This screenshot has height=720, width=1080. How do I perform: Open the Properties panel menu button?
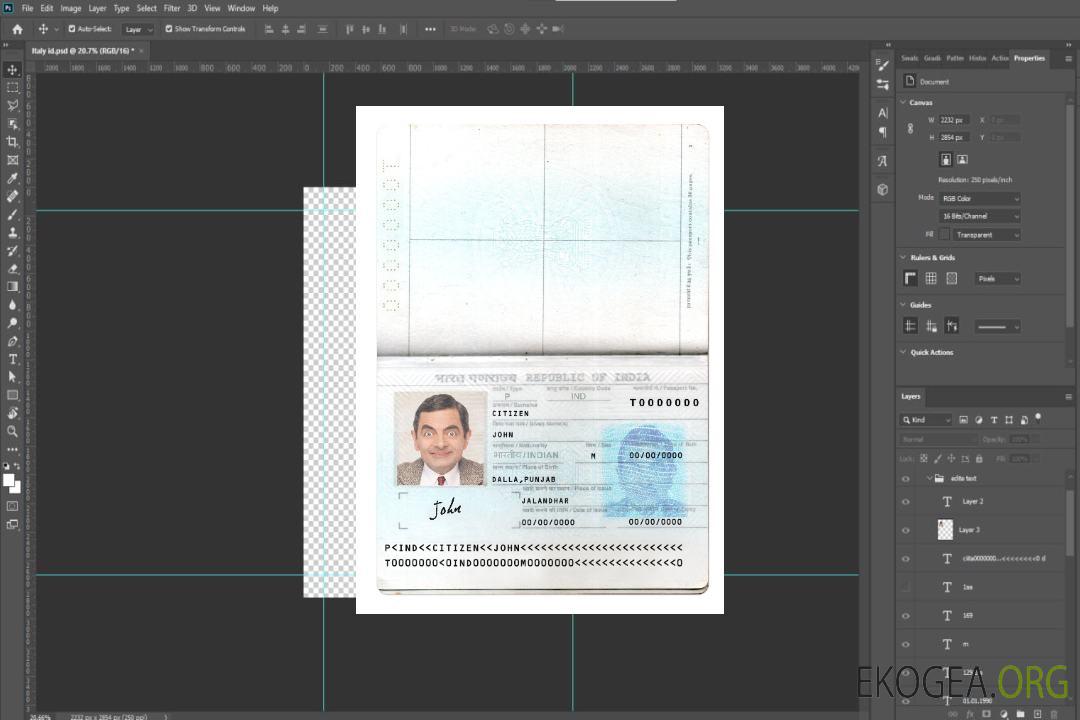[1068, 59]
